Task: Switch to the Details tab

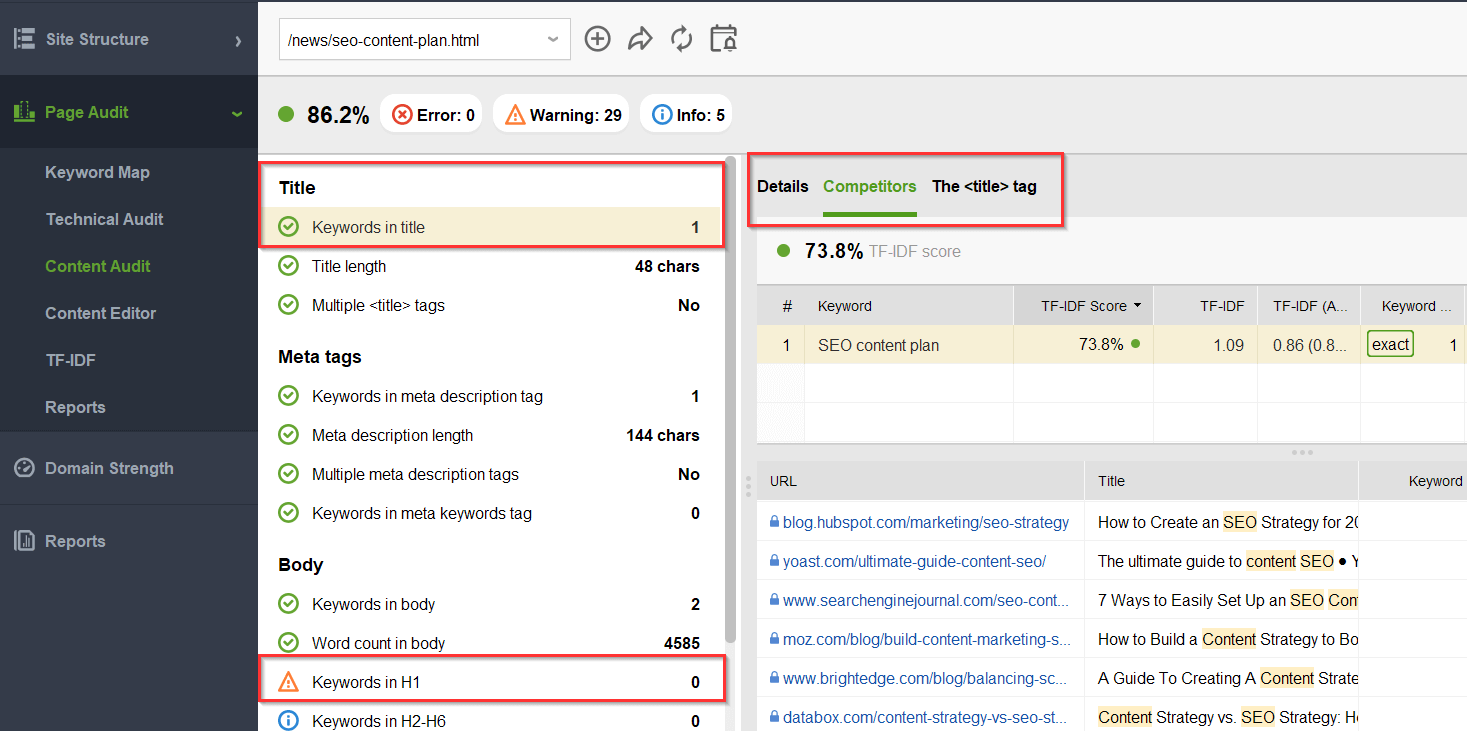Action: [x=782, y=186]
